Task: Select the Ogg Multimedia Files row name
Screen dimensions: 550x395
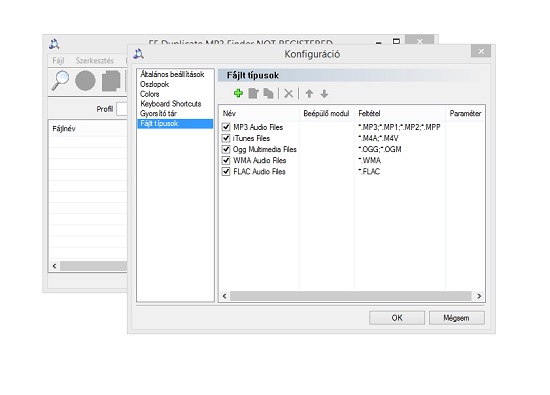Action: point(265,149)
